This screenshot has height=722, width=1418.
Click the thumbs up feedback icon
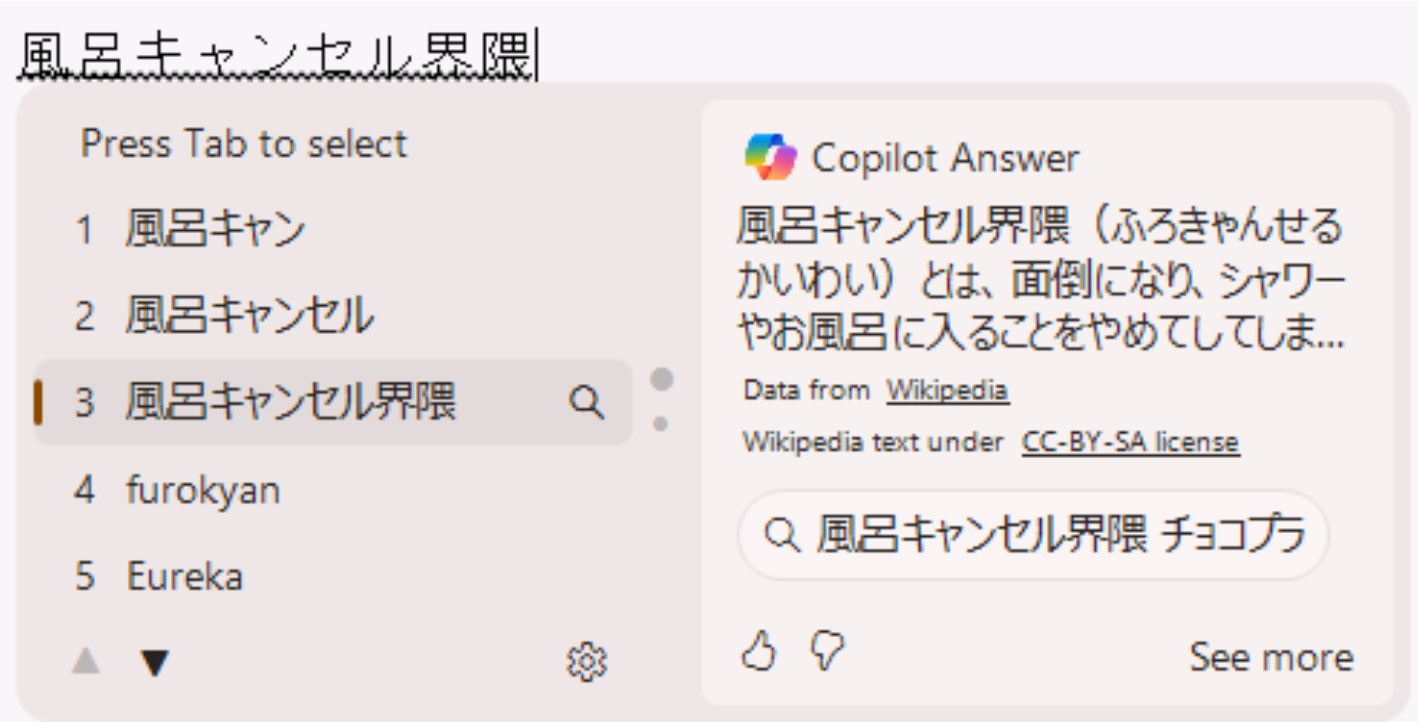758,651
